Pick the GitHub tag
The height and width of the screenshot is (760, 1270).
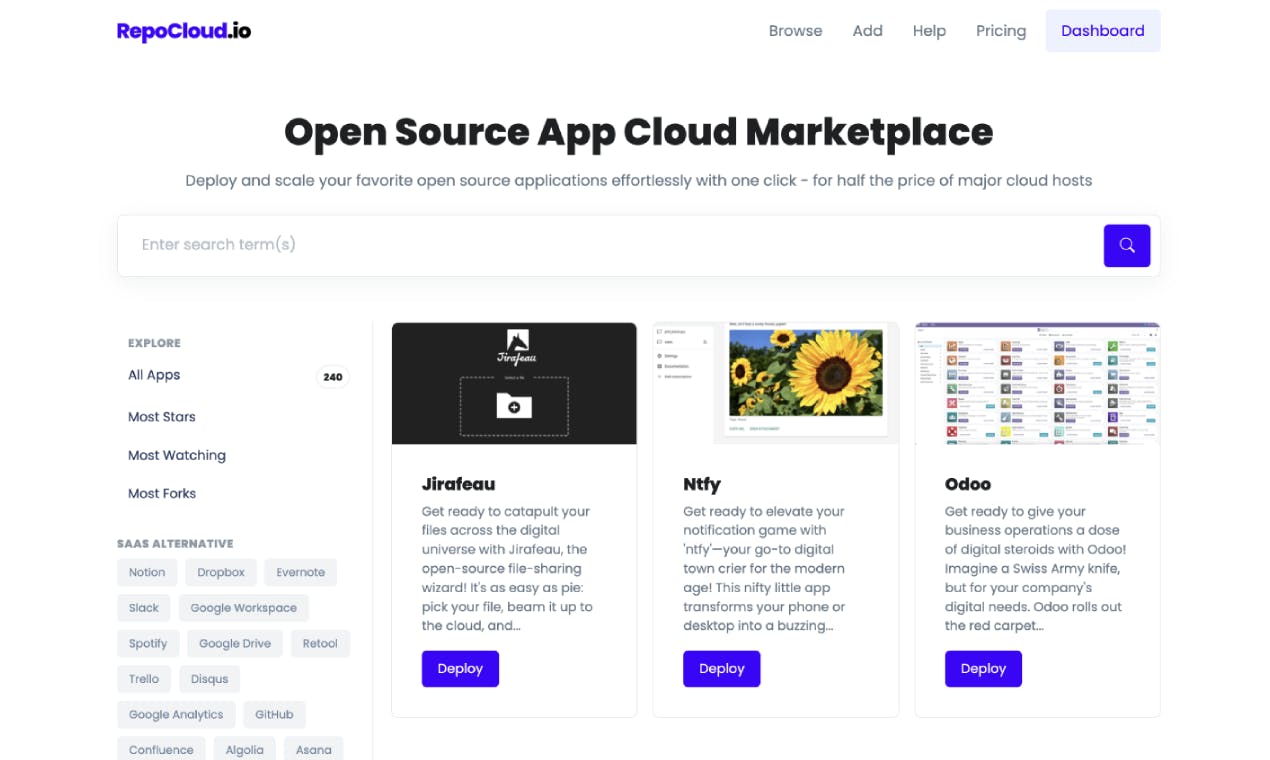pos(274,714)
